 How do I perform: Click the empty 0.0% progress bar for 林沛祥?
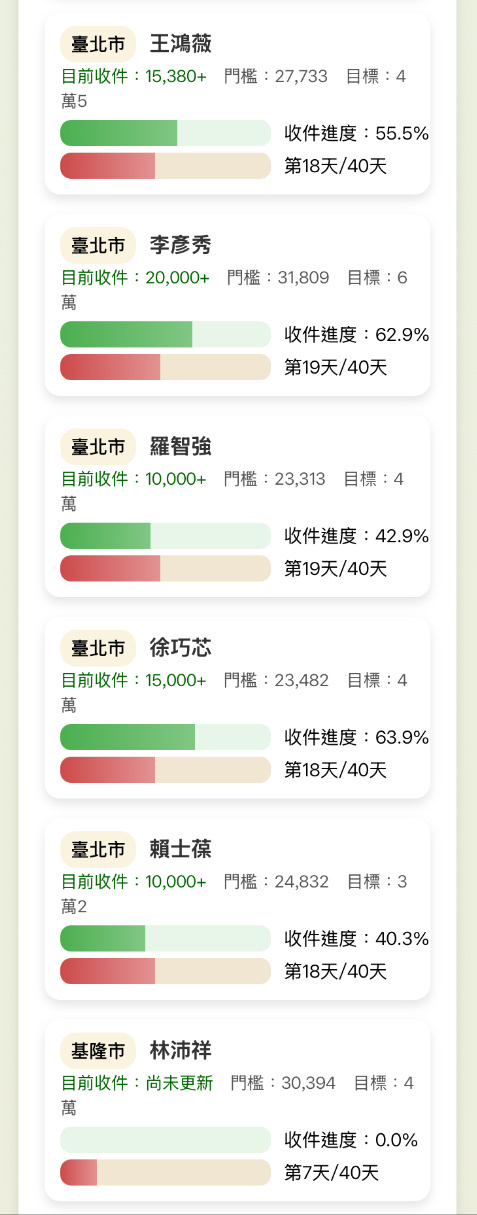[x=165, y=1140]
